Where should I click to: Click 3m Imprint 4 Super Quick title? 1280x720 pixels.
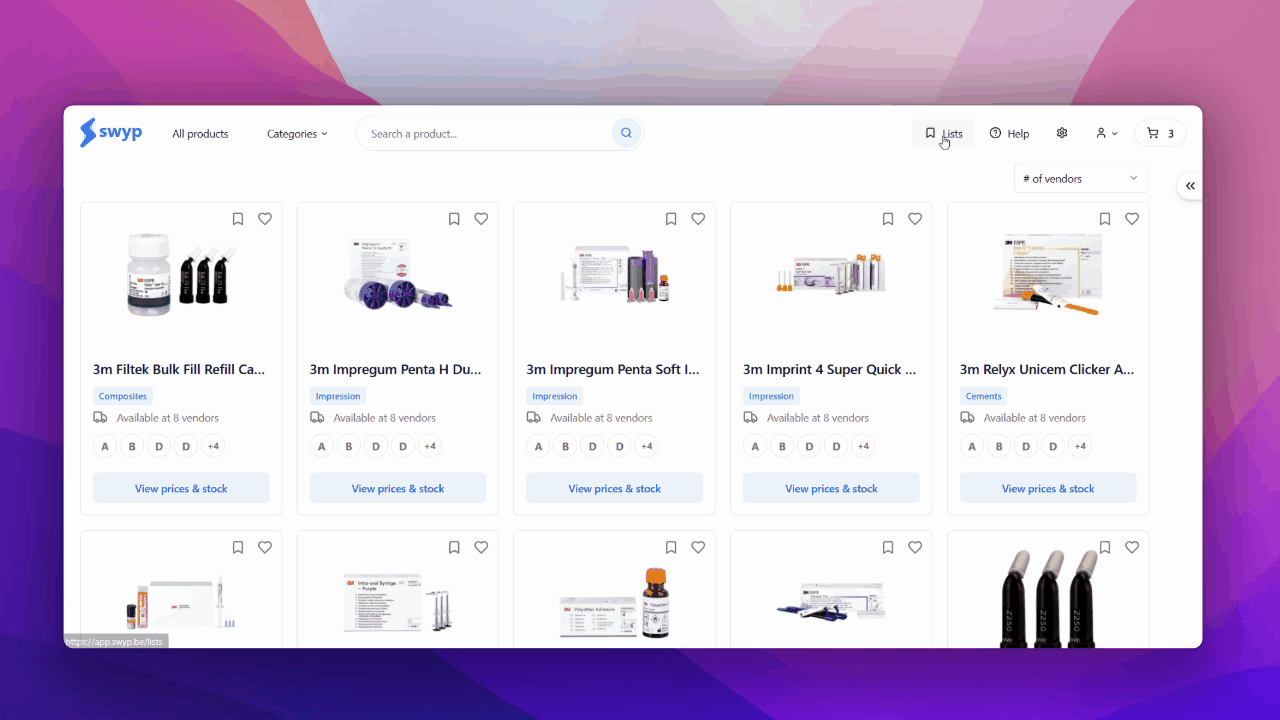830,369
